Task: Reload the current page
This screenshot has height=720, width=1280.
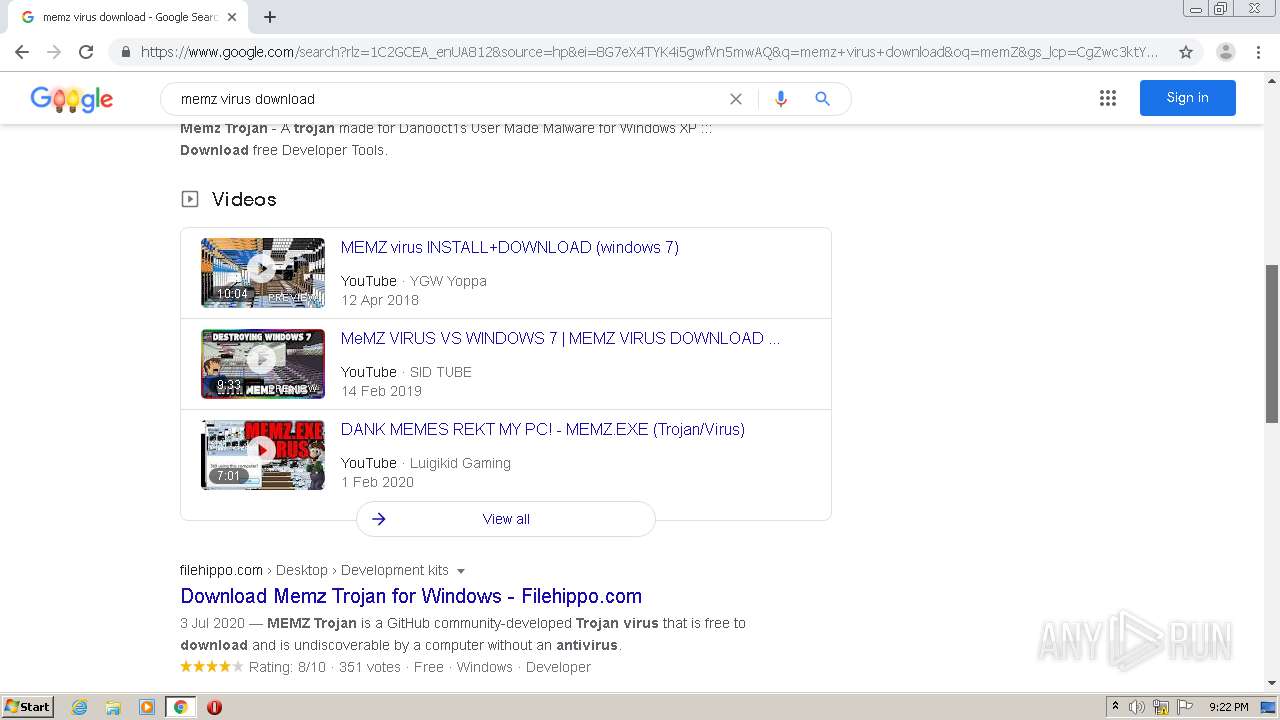Action: coord(86,52)
